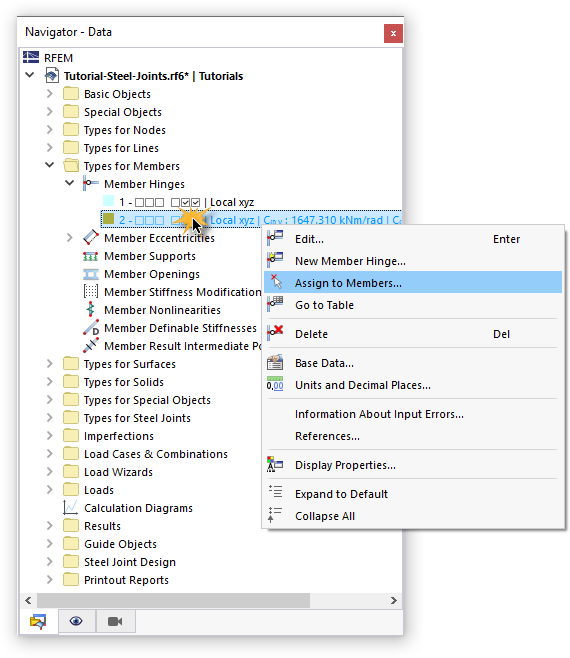The width and height of the screenshot is (570, 658).
Task: Click the Display Properties icon
Action: pyautogui.click(x=275, y=465)
